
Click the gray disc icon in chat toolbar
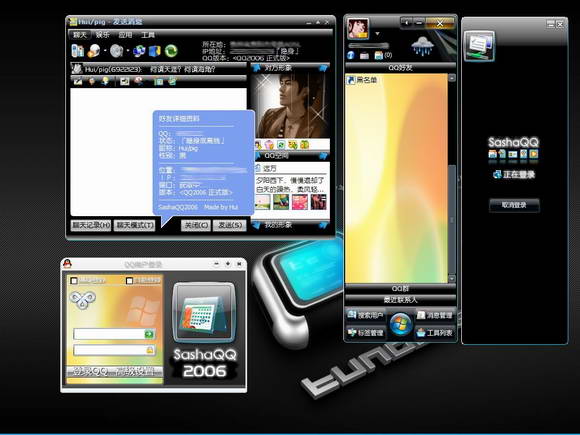[116, 51]
